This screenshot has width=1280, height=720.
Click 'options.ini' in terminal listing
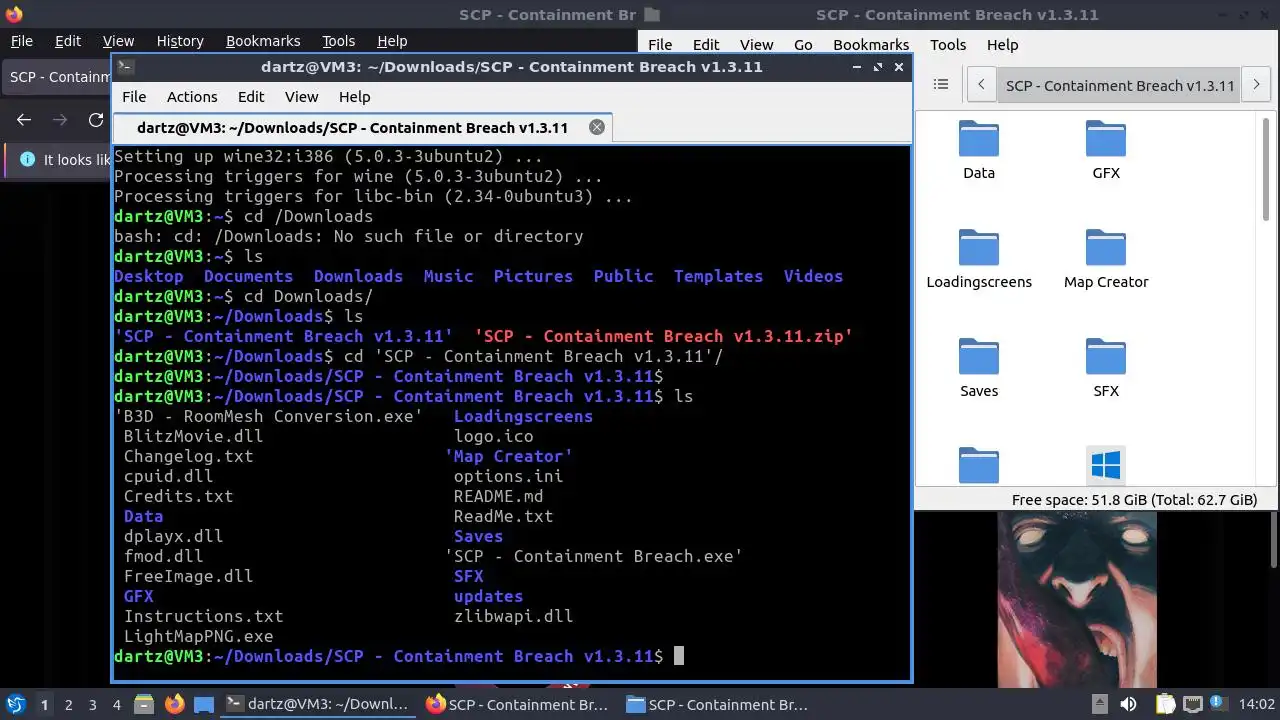click(509, 476)
